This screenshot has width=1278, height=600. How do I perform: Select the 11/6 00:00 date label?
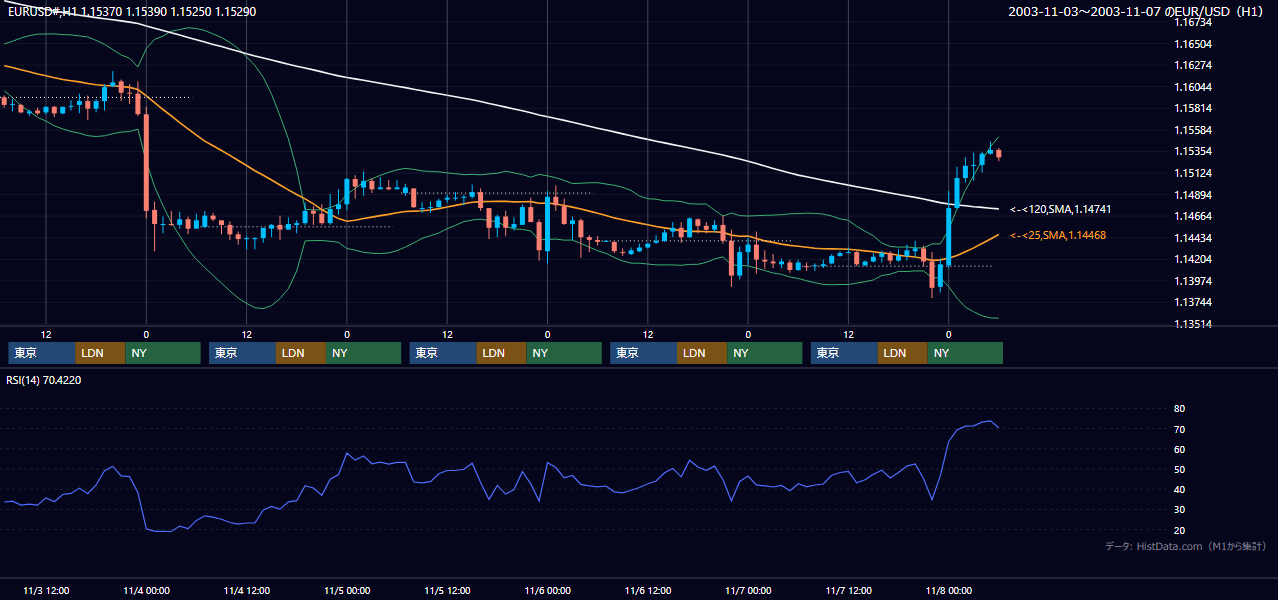point(547,590)
